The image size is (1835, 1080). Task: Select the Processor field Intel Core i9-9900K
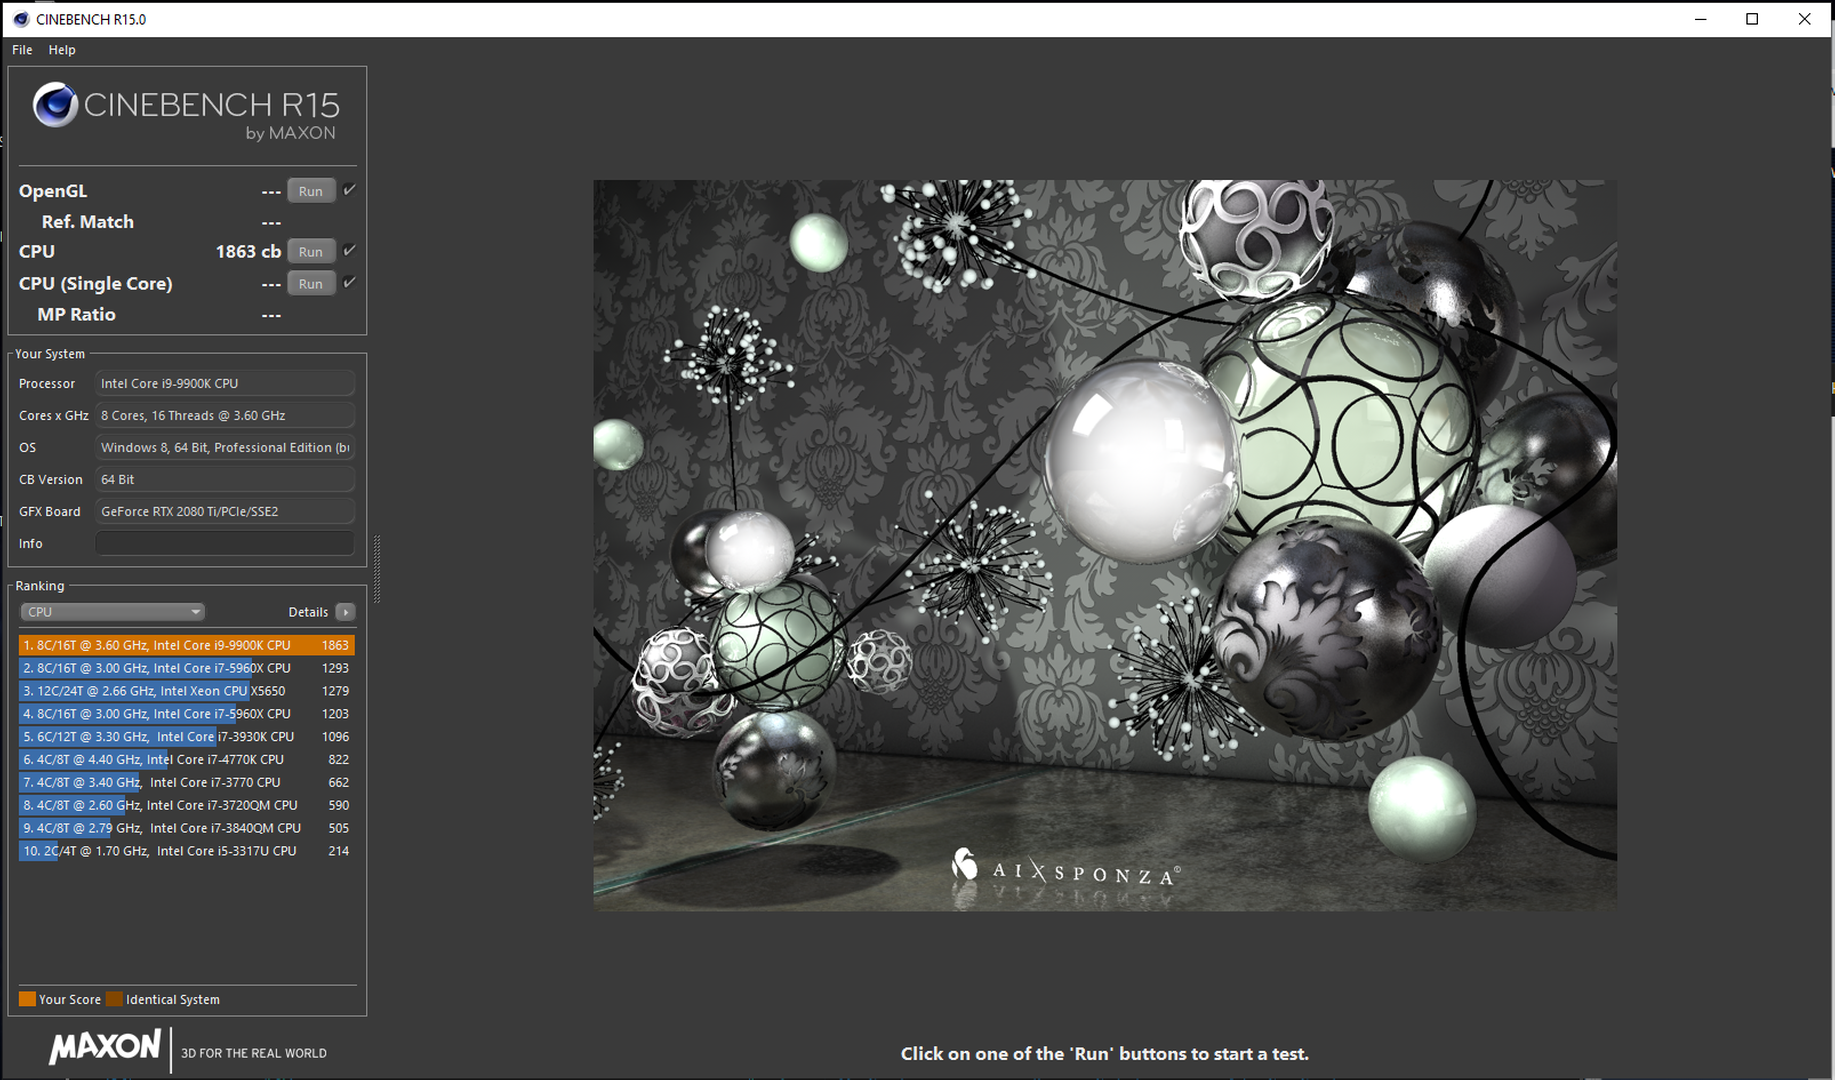[x=225, y=383]
